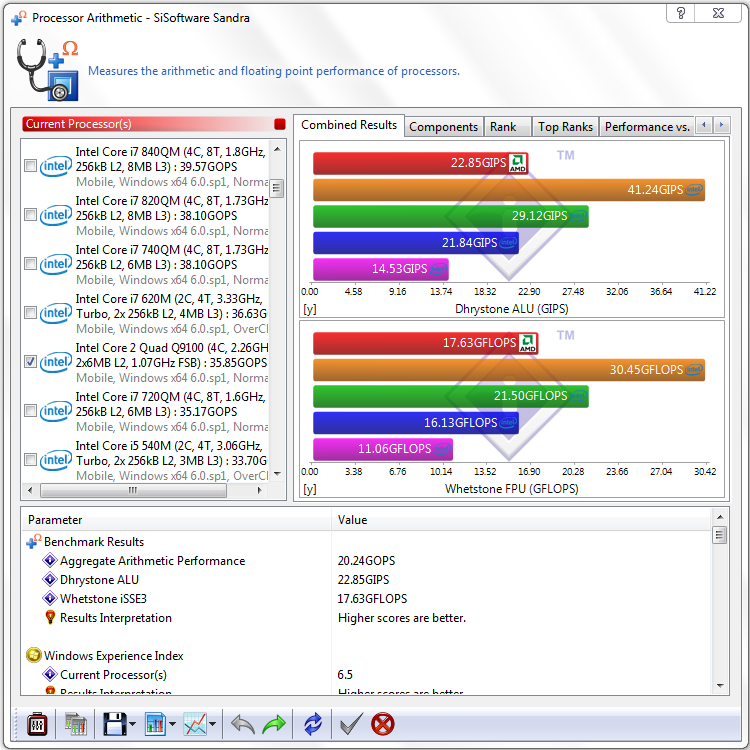Viewport: 750px width, 750px height.
Task: Select the Dhrystone ALU result row
Action: [366, 580]
